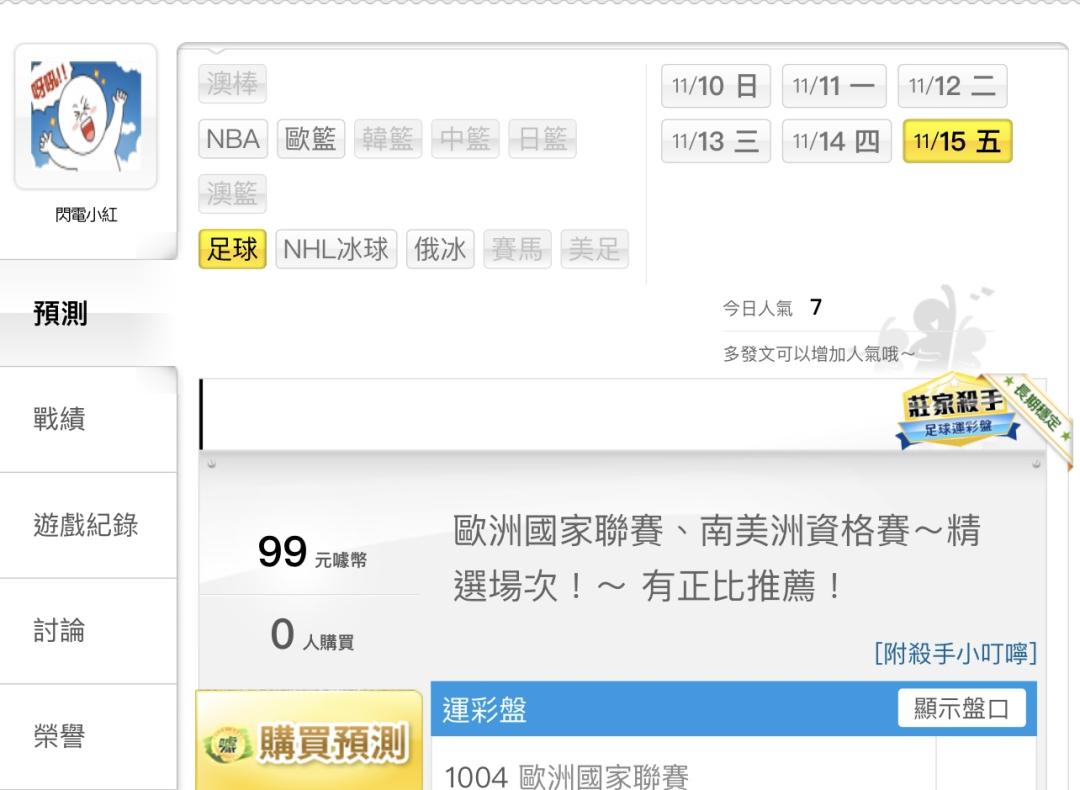Switch to date 11/13 三
The height and width of the screenshot is (790, 1080).
point(715,141)
